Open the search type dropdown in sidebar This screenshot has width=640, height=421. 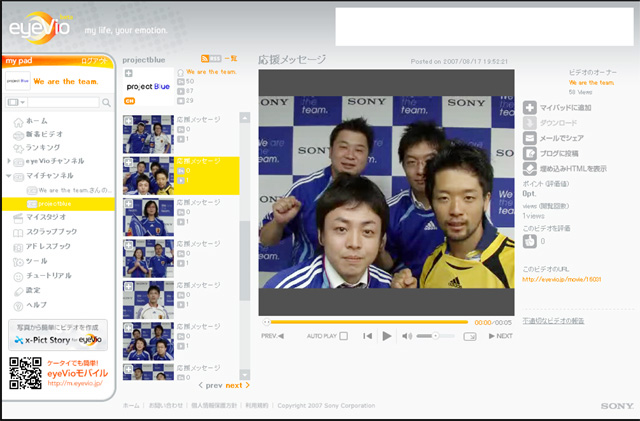(x=15, y=102)
